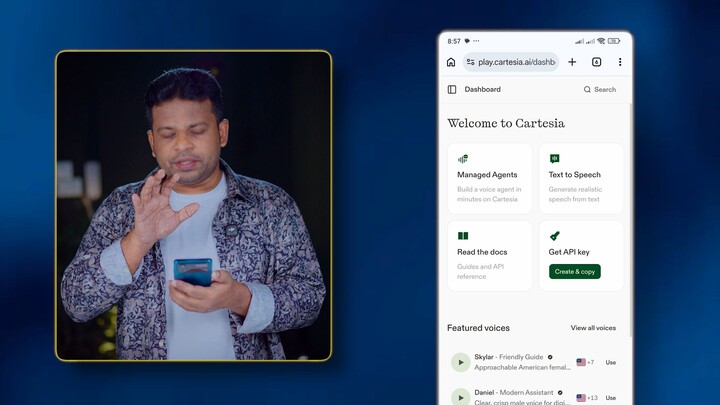Click the site settings icon in address bar
This screenshot has height=405, width=720.
pyautogui.click(x=471, y=62)
